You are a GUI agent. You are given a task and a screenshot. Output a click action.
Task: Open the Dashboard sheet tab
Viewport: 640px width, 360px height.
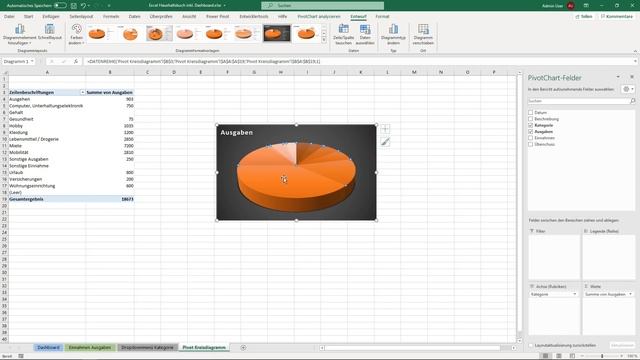click(48, 347)
